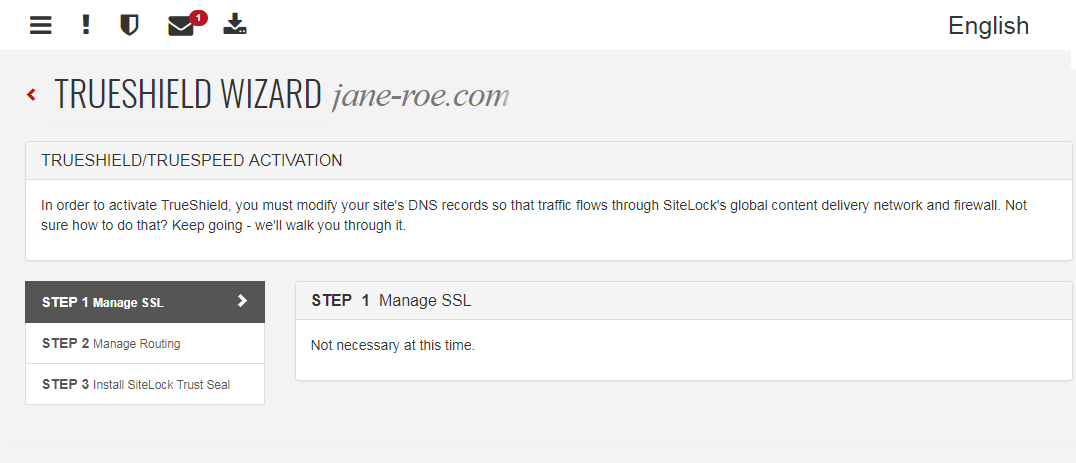The height and width of the screenshot is (463, 1076).
Task: Click the bold 'STEP 3' label
Action: click(65, 384)
